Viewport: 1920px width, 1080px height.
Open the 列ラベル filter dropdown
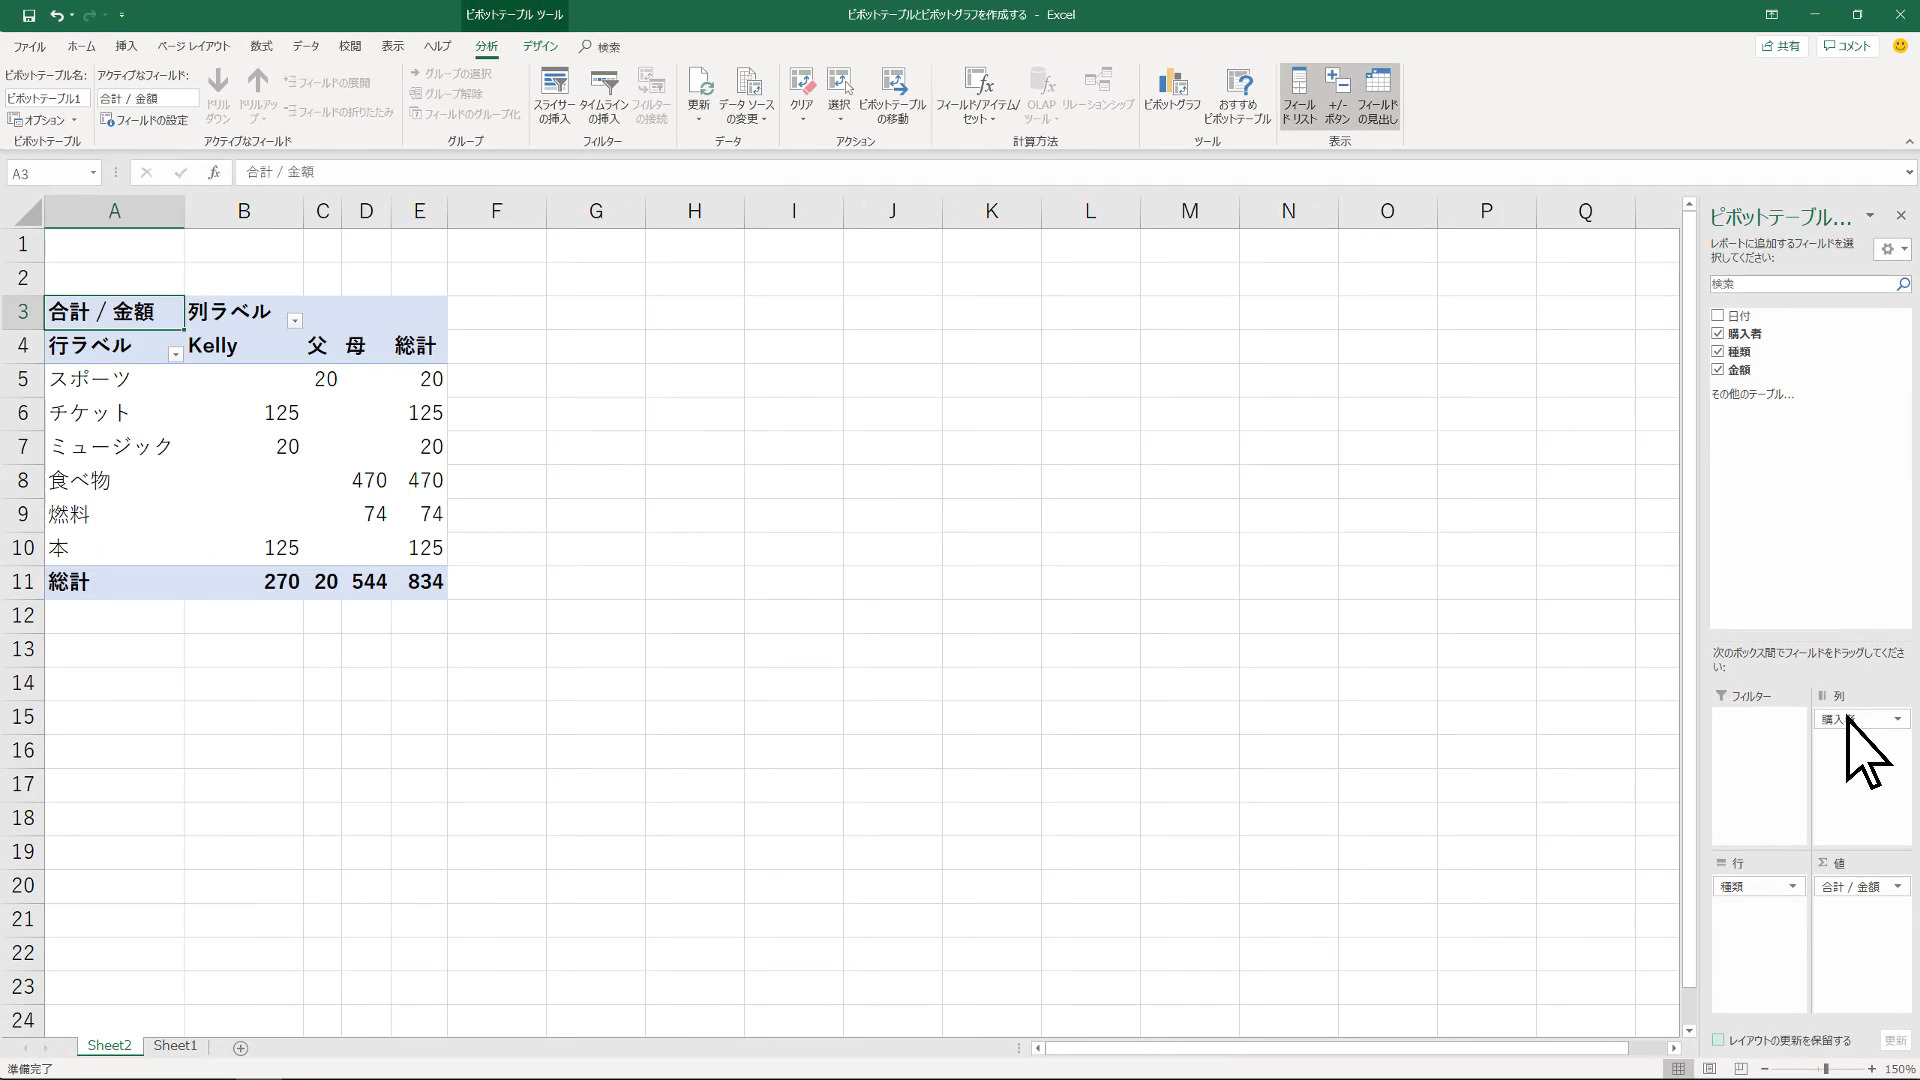(295, 321)
